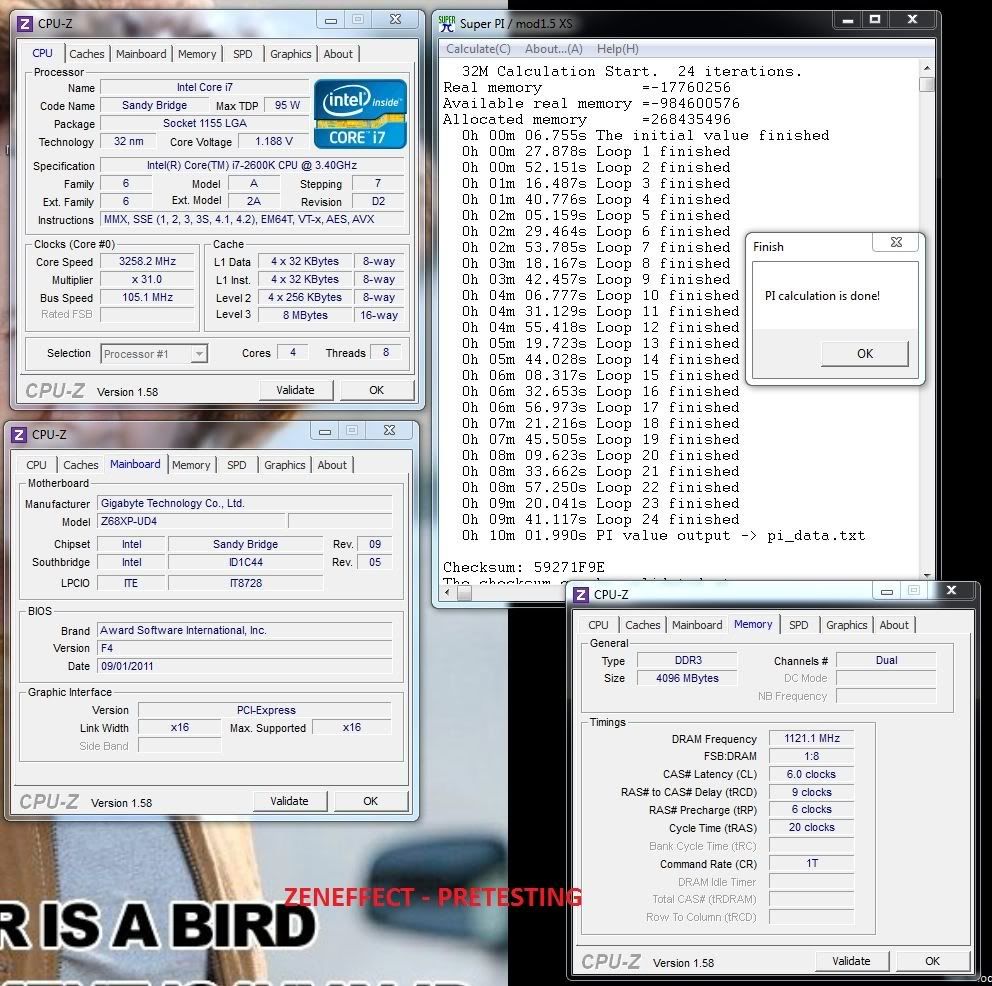Click the Cycle Time (tRAS) value 20 clocks
Image resolution: width=992 pixels, height=986 pixels.
pyautogui.click(x=812, y=828)
